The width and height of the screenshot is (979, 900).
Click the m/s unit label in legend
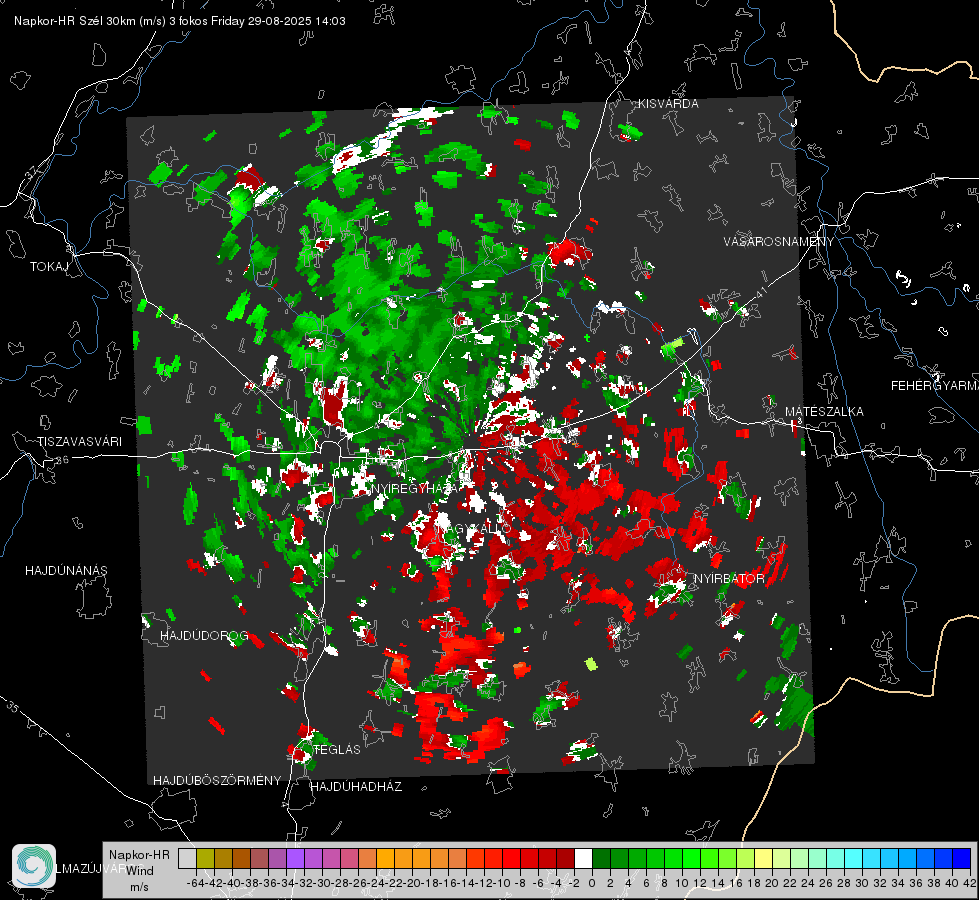click(x=139, y=887)
